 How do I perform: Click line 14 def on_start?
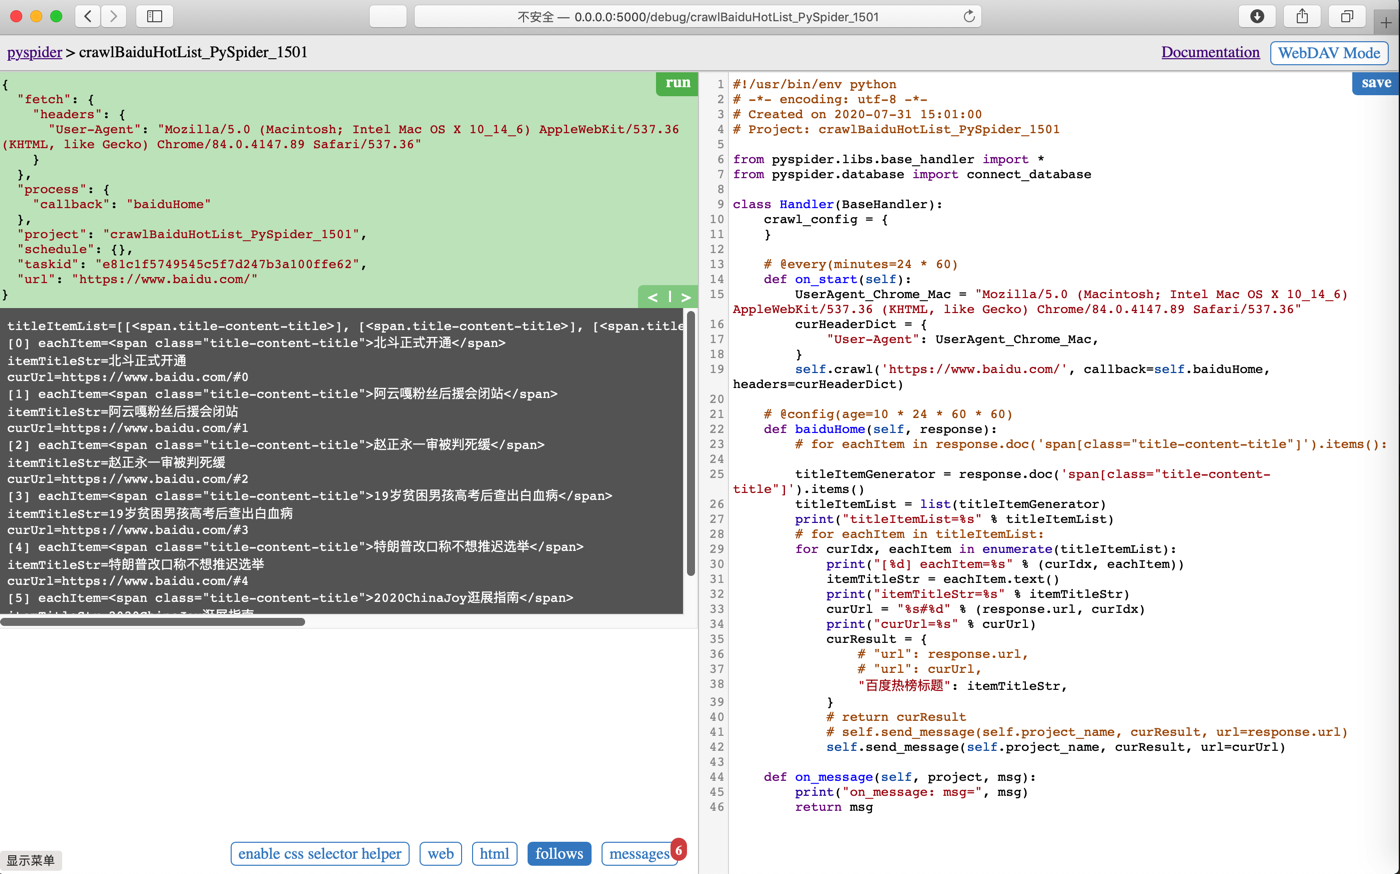click(x=837, y=279)
